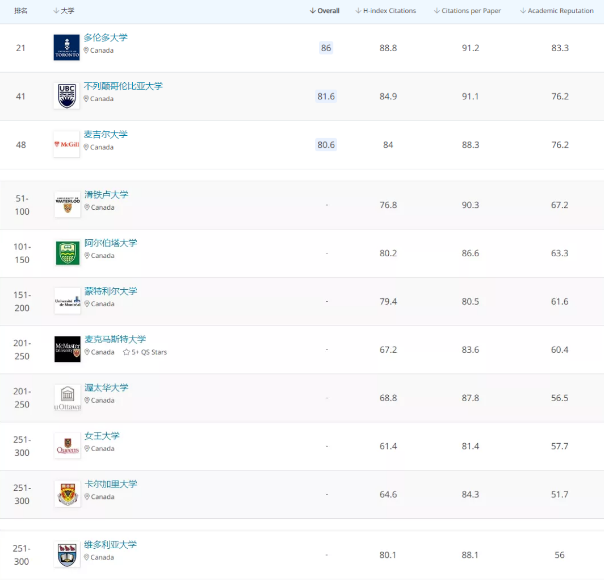
Task: Click H-index value 64.6
Action: [x=388, y=495]
